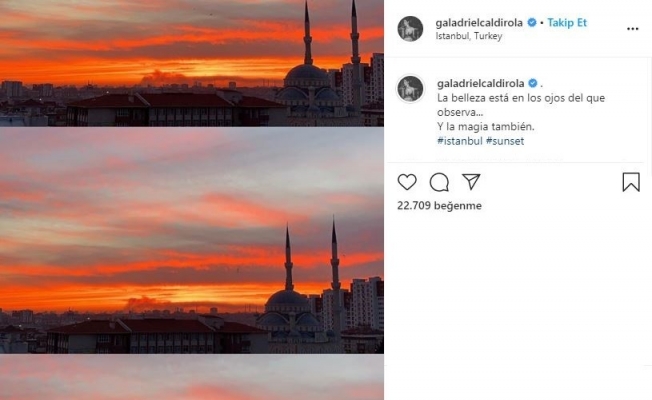Screen dimensions: 652x400
Task: Click the caption profile avatar picture
Action: click(410, 89)
